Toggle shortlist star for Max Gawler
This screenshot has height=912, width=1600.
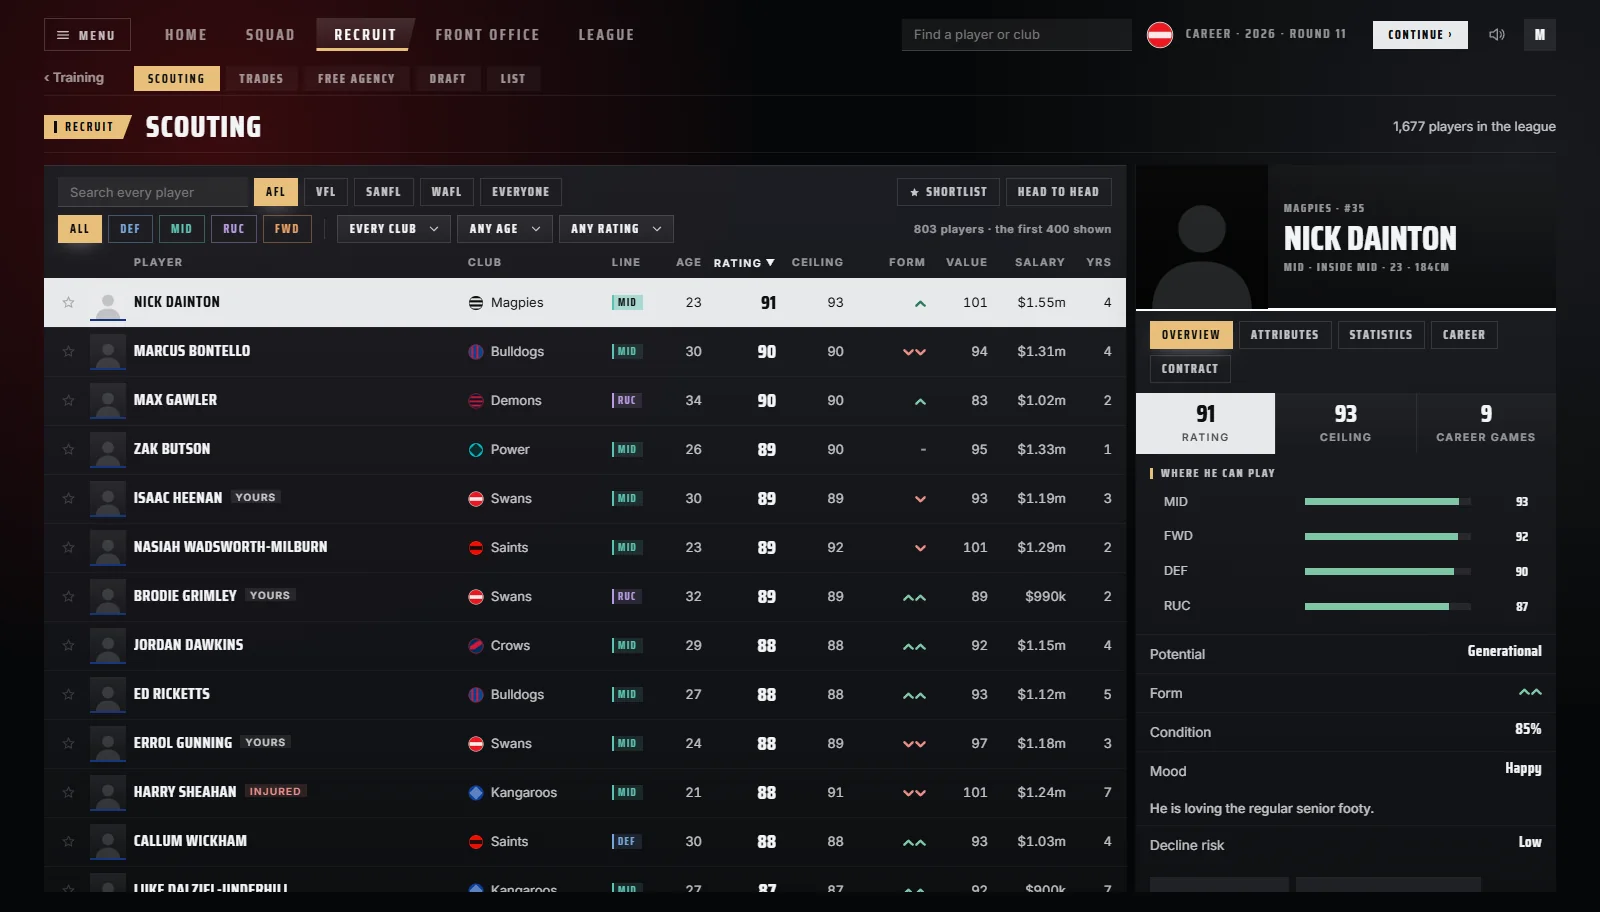68,400
